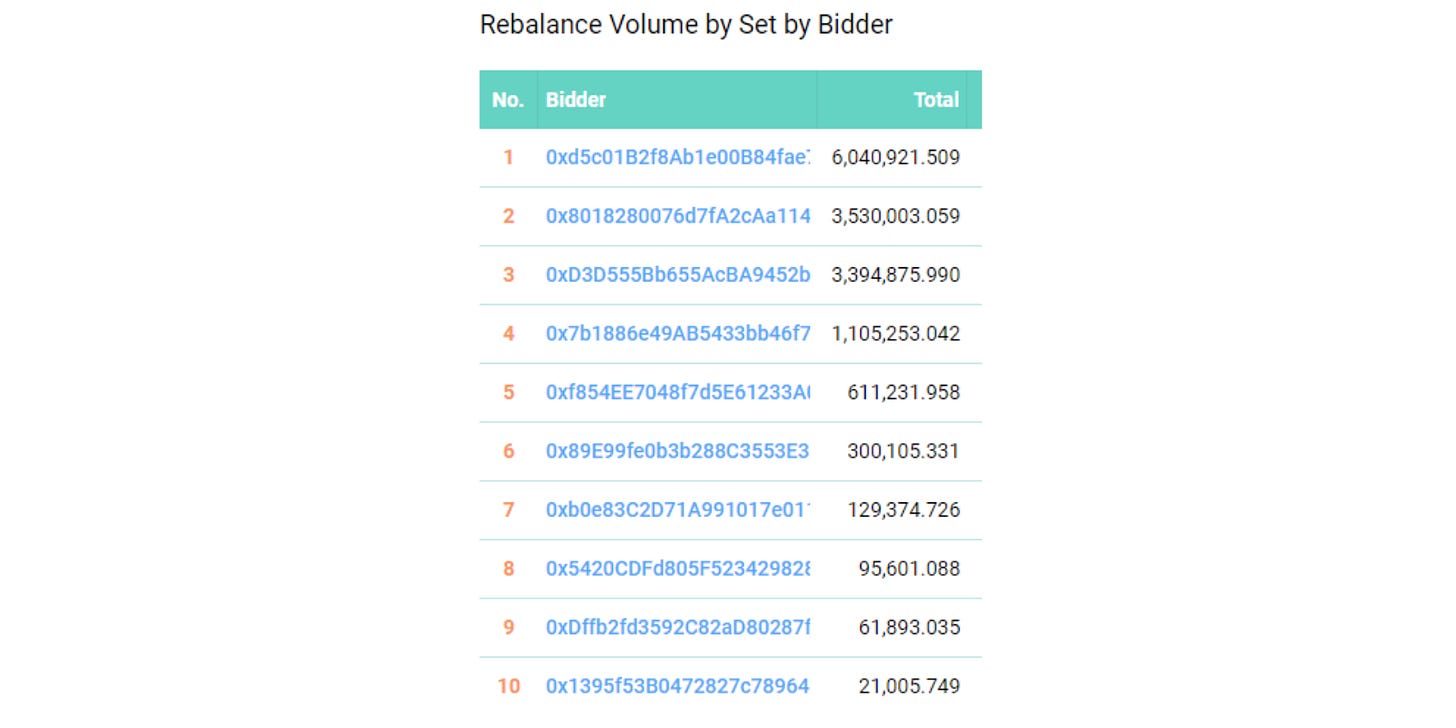Image resolution: width=1456 pixels, height=728 pixels.
Task: Sort table by the Total column header
Action: pos(936,100)
